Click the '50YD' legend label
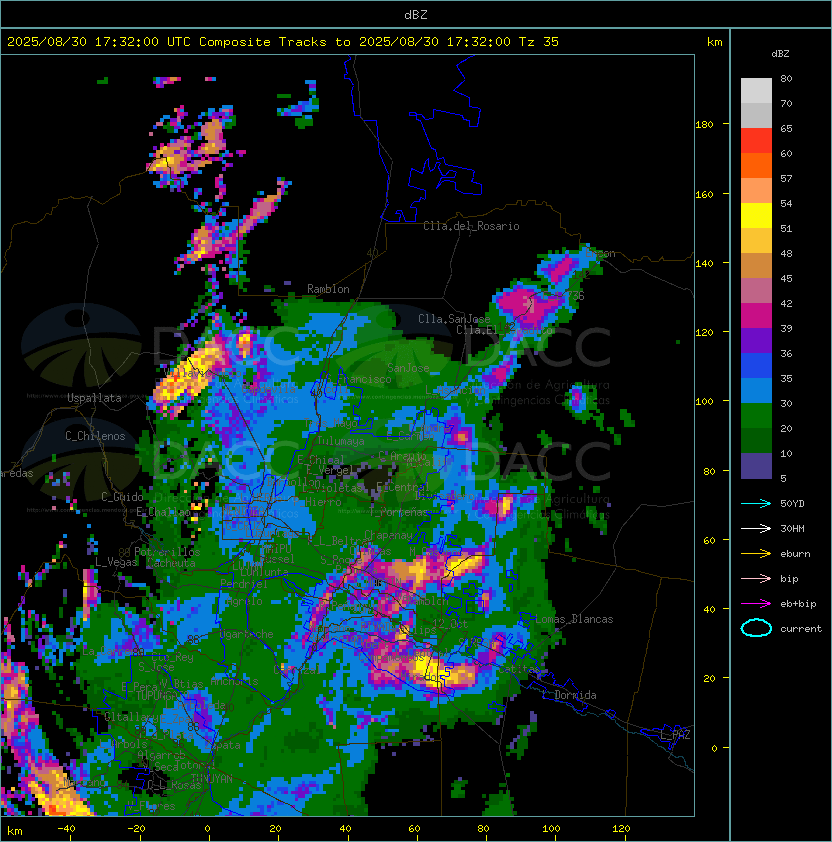 click(792, 504)
